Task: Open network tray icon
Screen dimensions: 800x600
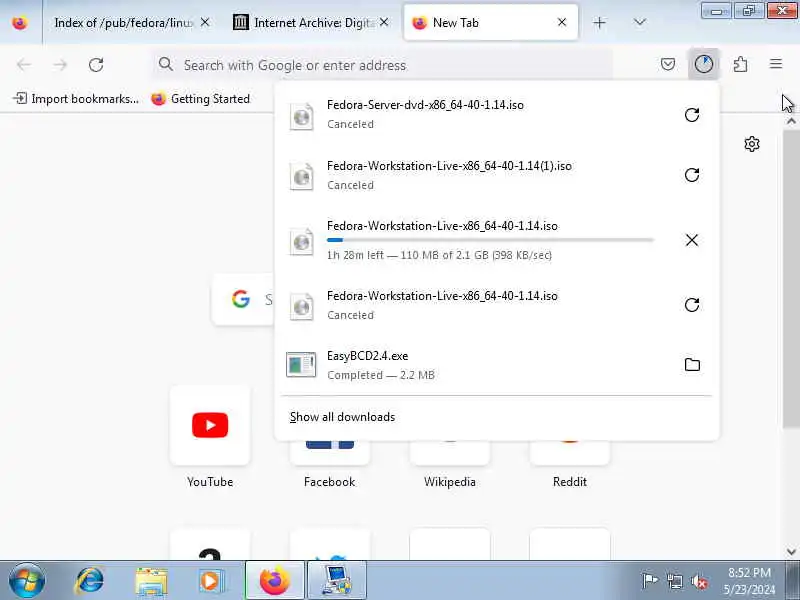Action: click(x=674, y=581)
